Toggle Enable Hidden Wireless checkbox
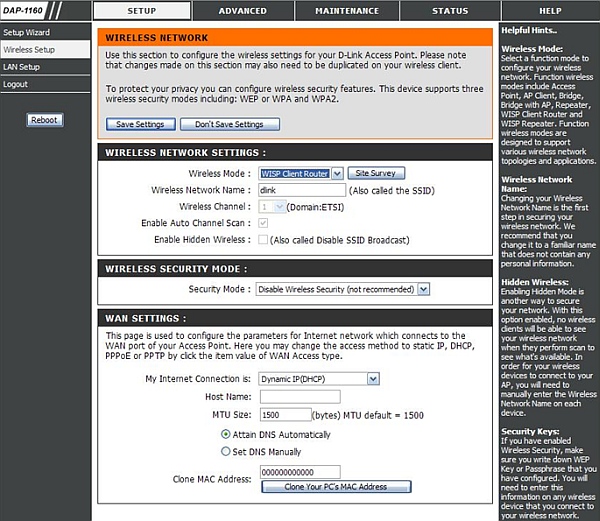 [263, 240]
